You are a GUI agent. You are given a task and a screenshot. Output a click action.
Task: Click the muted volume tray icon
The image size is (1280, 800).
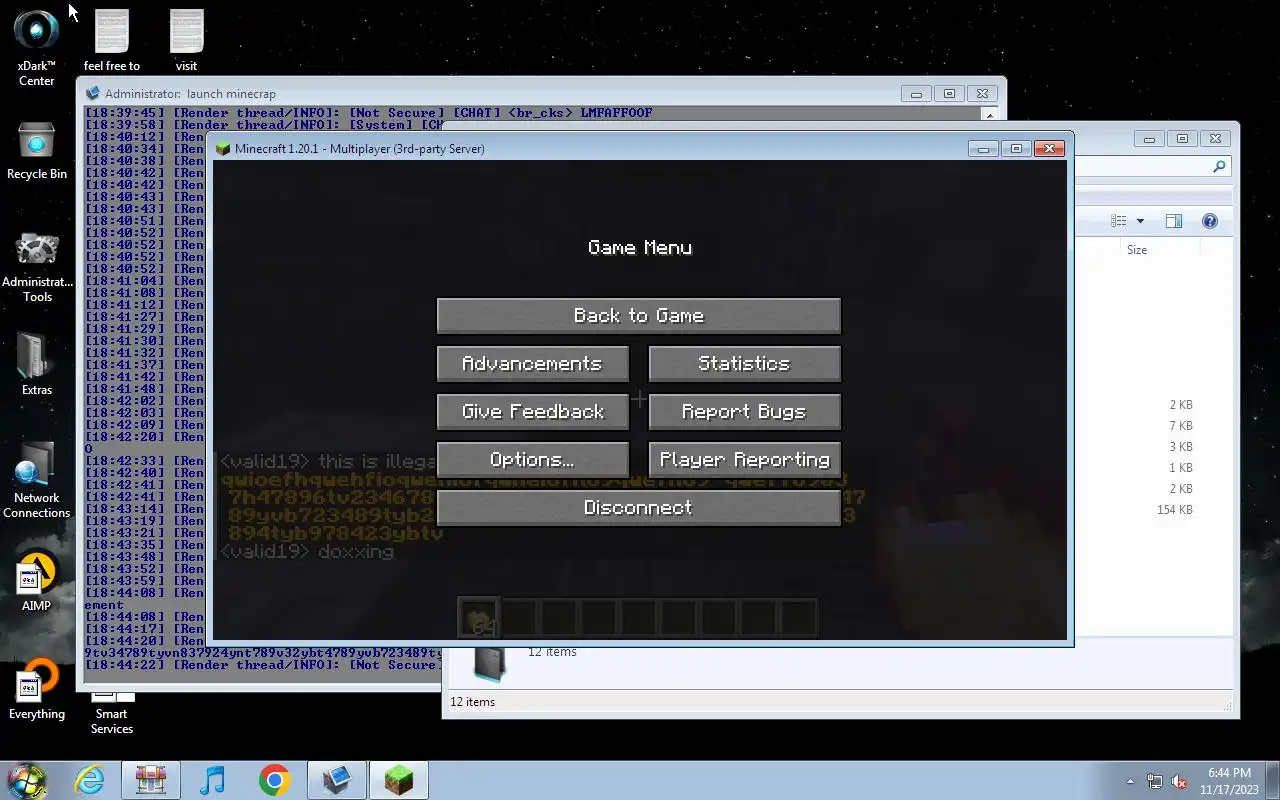tap(1179, 781)
